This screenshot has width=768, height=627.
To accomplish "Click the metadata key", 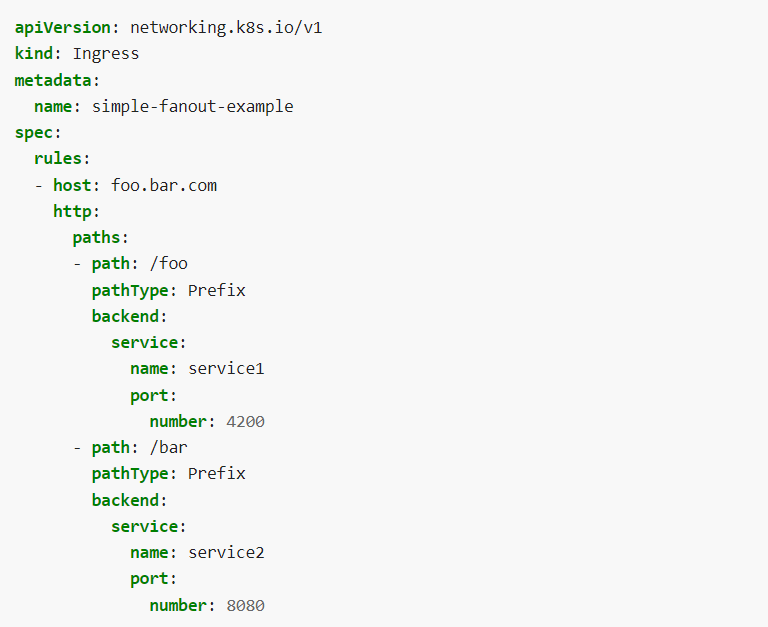I will [56, 79].
